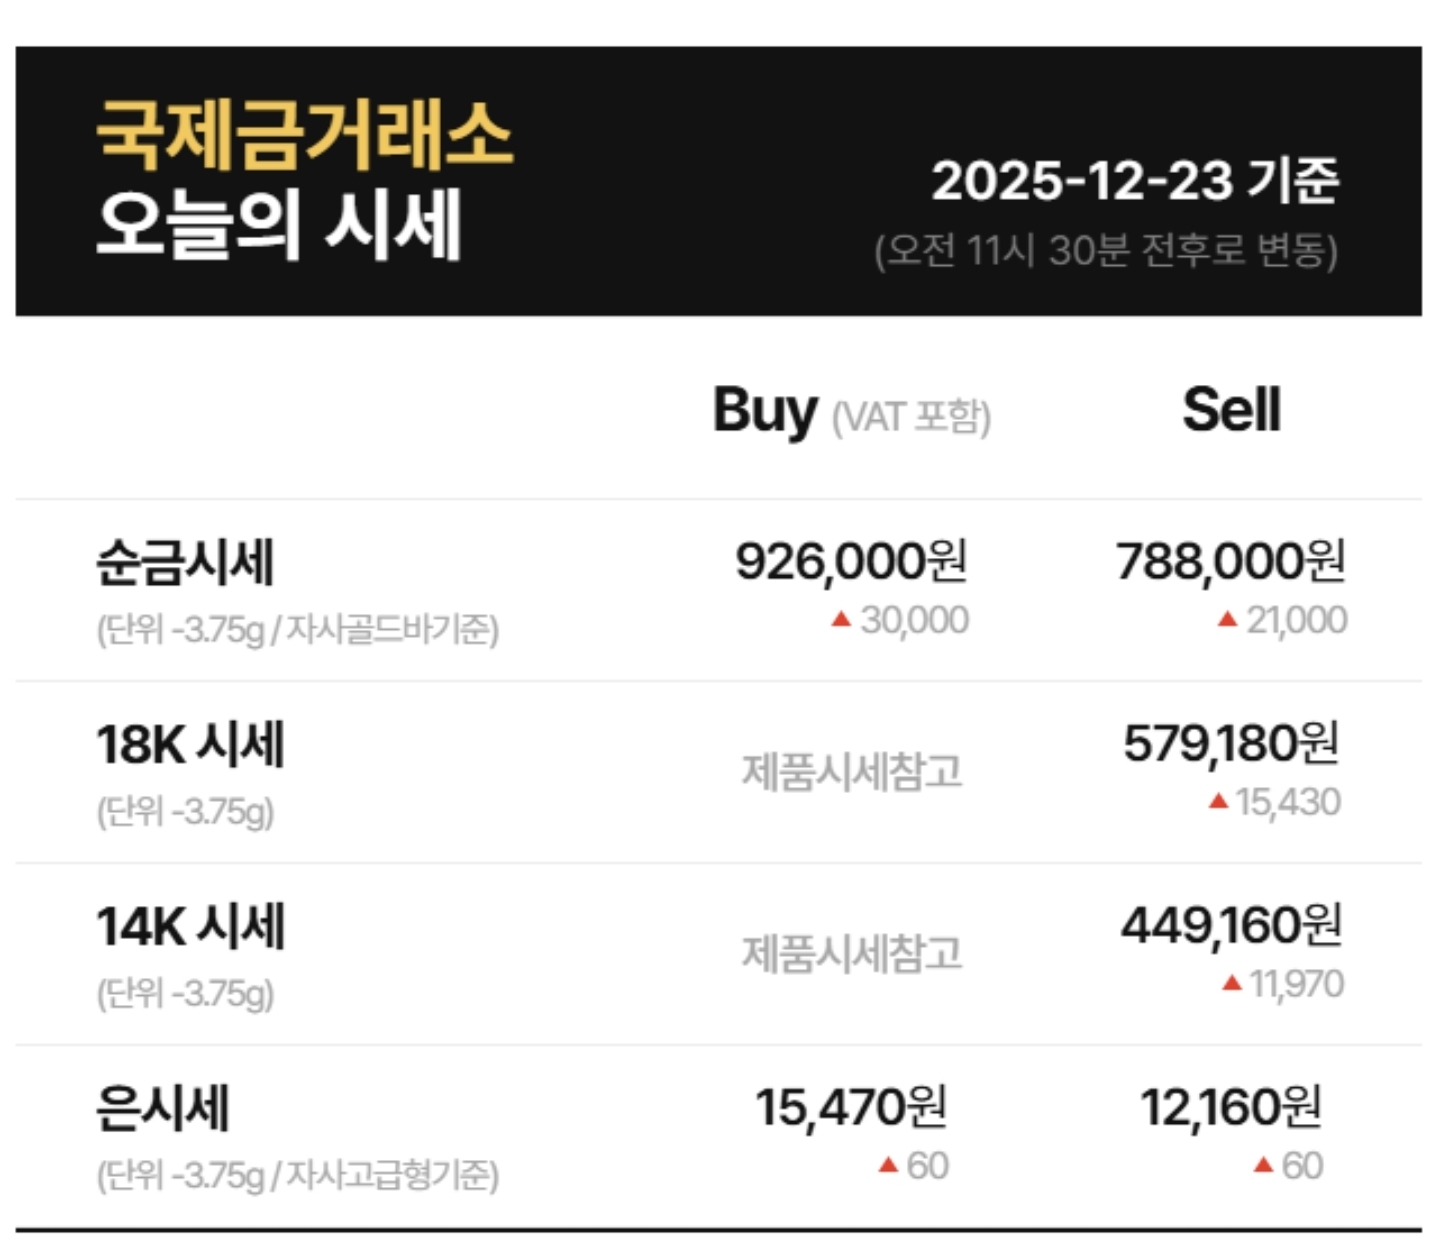Click the red up-triangle beside 30,000
Viewport: 1439px width, 1259px height.
841,620
